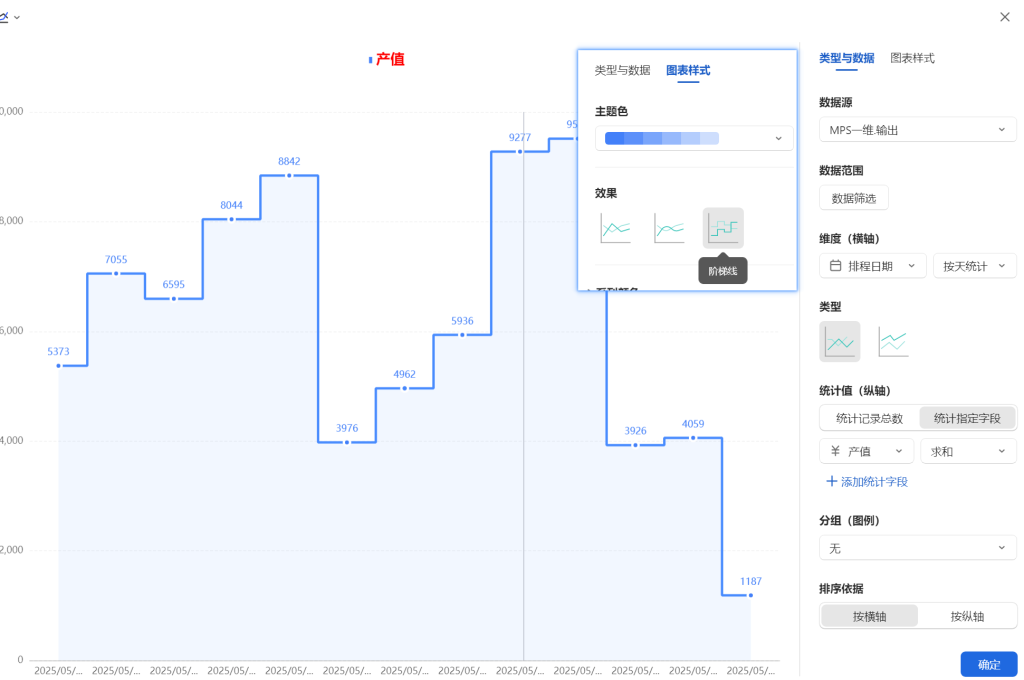
Task: Switch to 图表样式 tab in right panel
Action: pyautogui.click(x=912, y=58)
